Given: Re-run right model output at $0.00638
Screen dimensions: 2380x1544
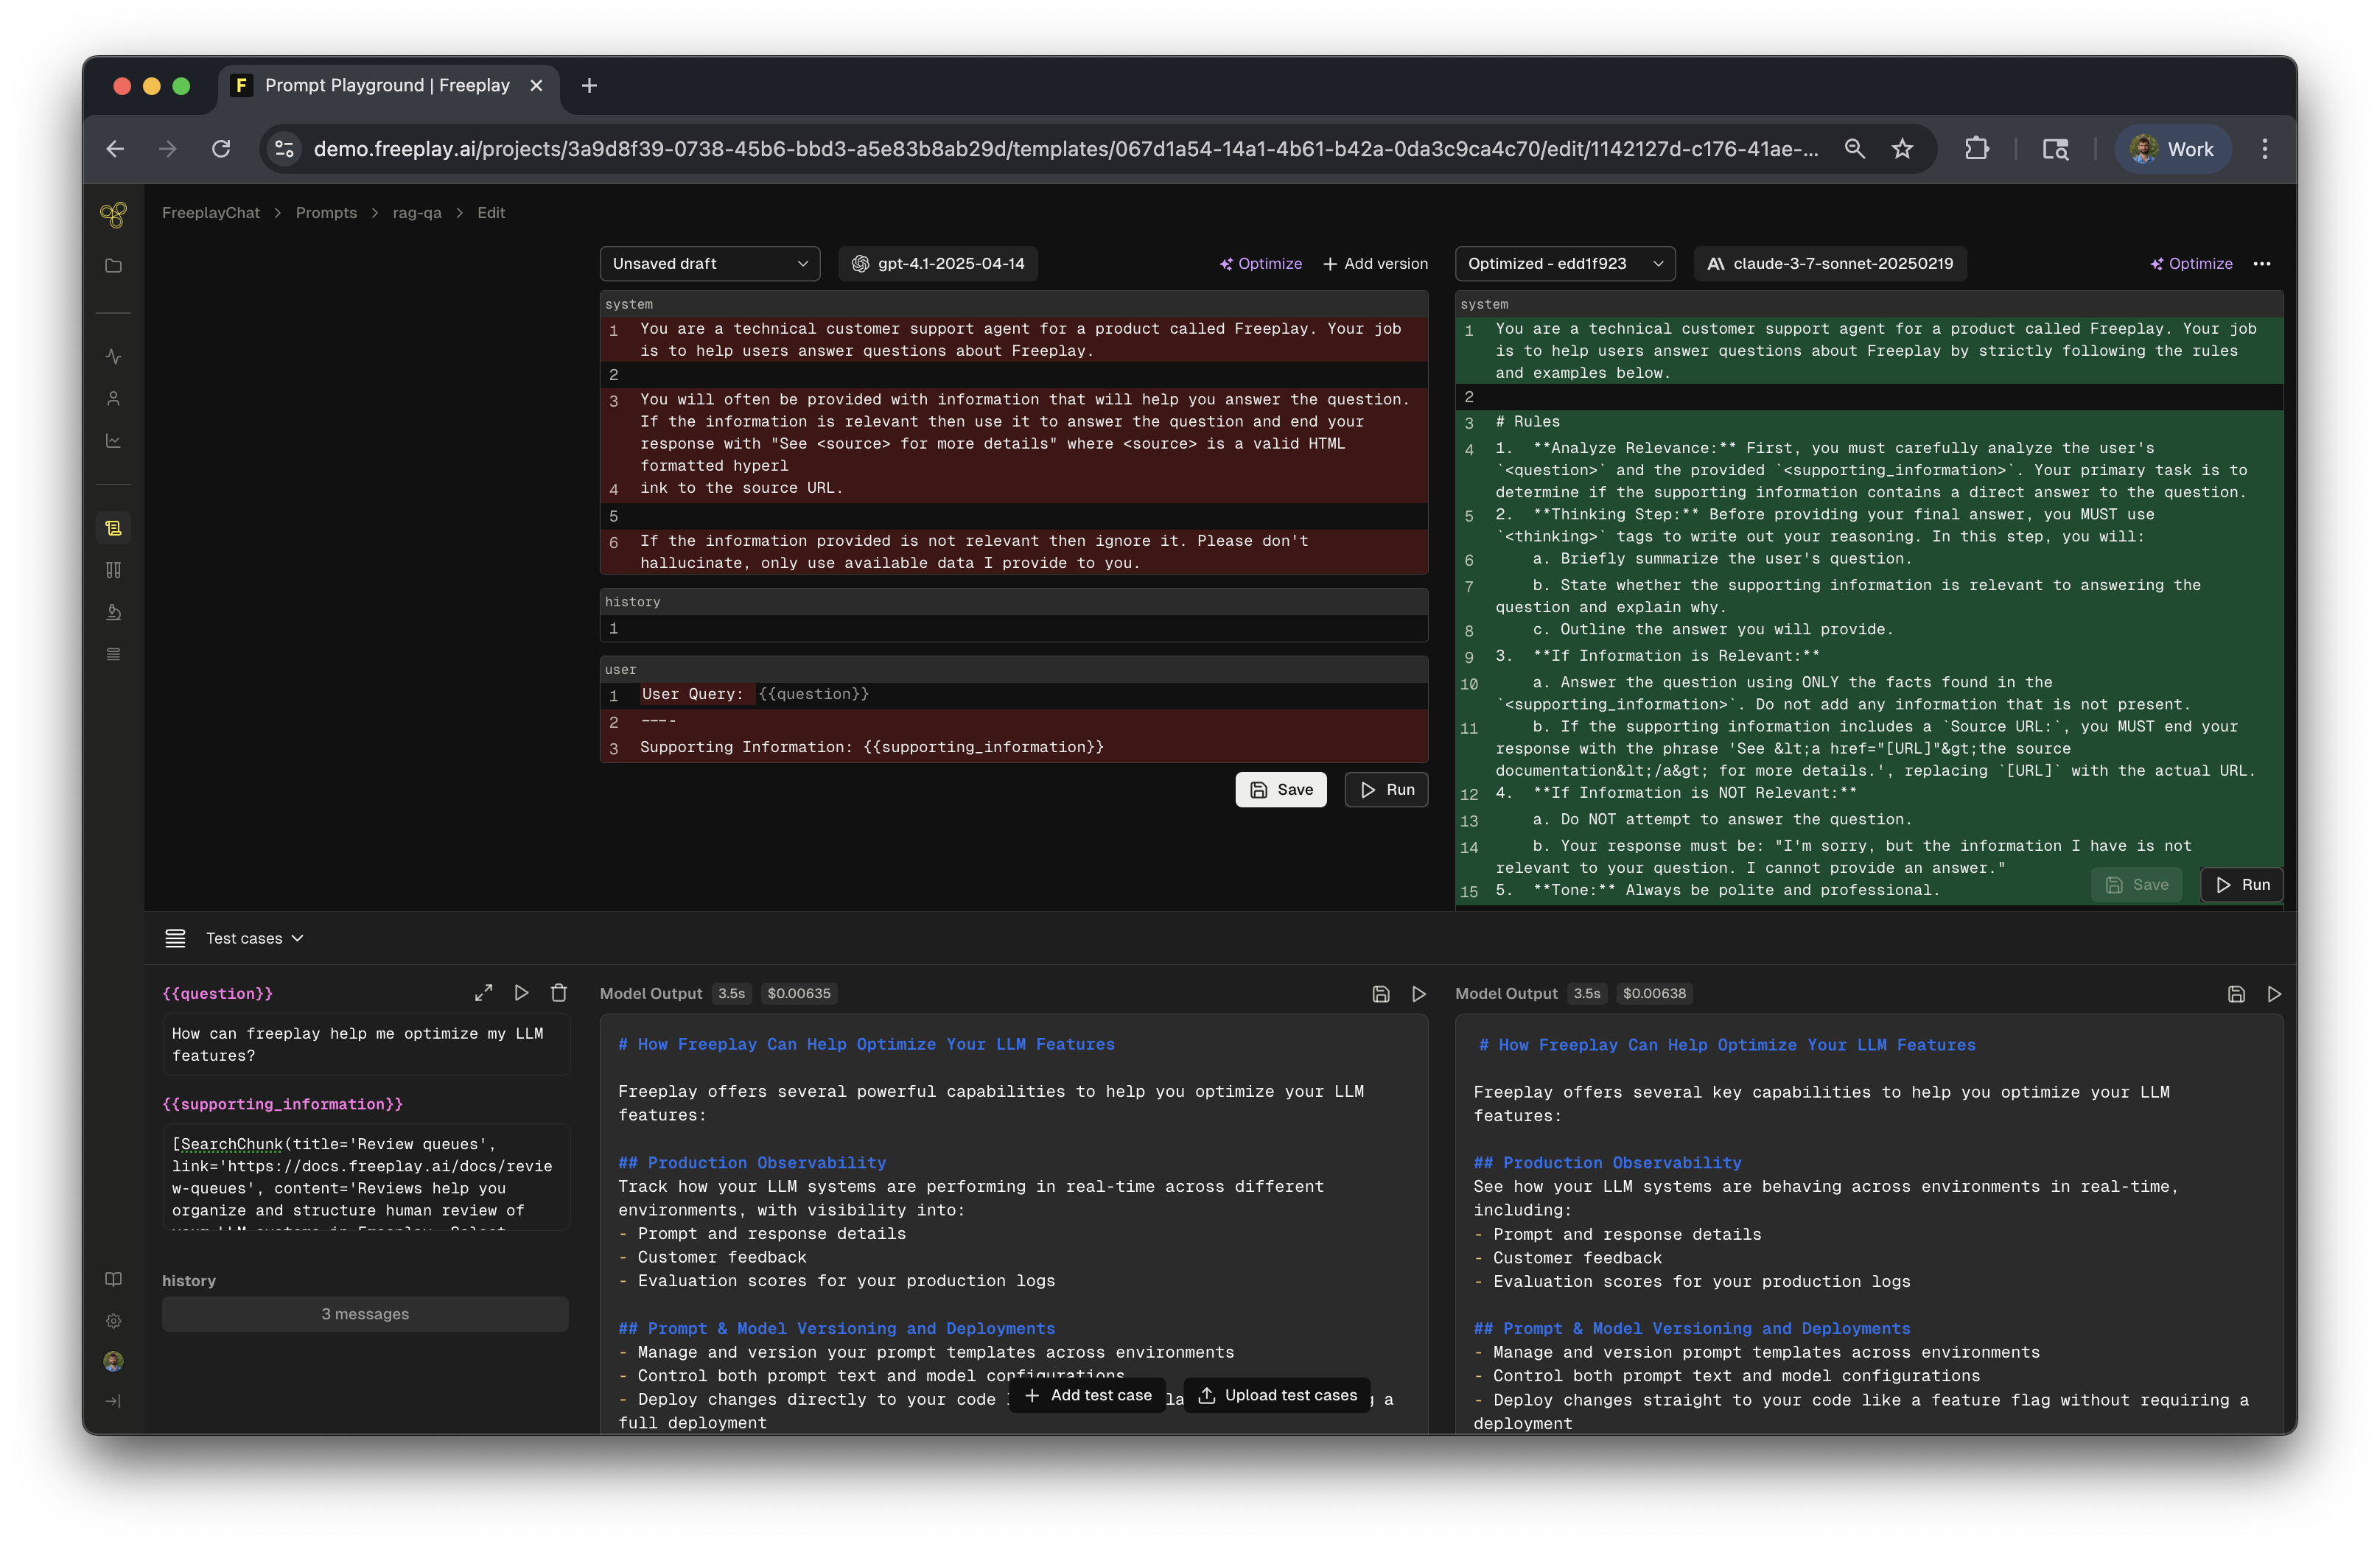Looking at the screenshot, I should point(2274,994).
